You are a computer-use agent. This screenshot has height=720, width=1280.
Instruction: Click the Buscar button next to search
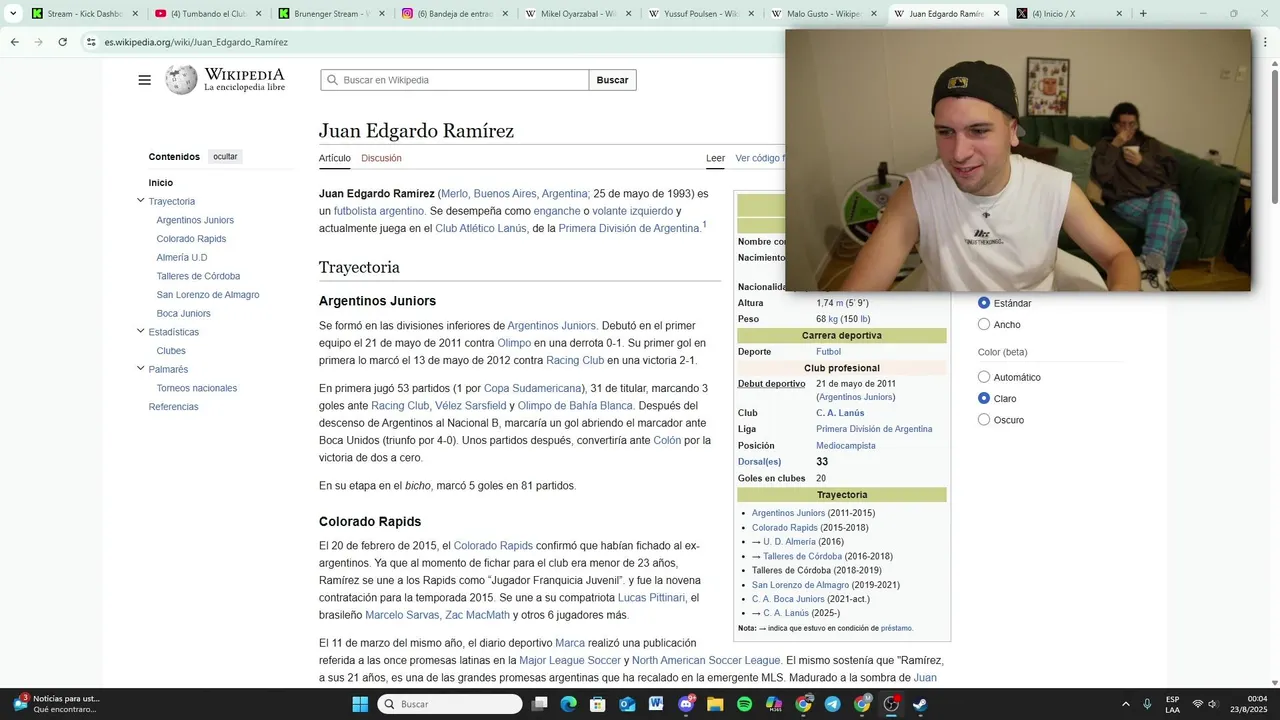point(612,80)
